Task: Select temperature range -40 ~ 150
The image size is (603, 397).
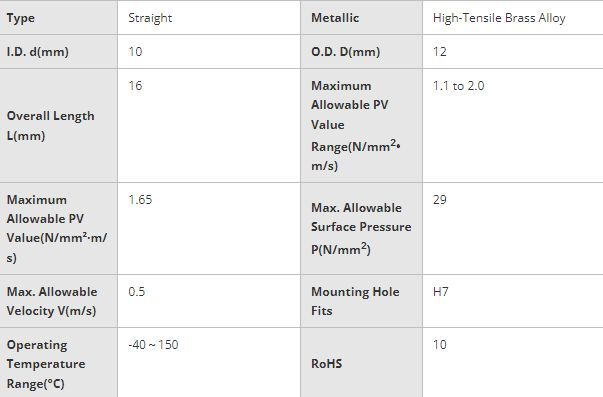Action: [x=153, y=345]
